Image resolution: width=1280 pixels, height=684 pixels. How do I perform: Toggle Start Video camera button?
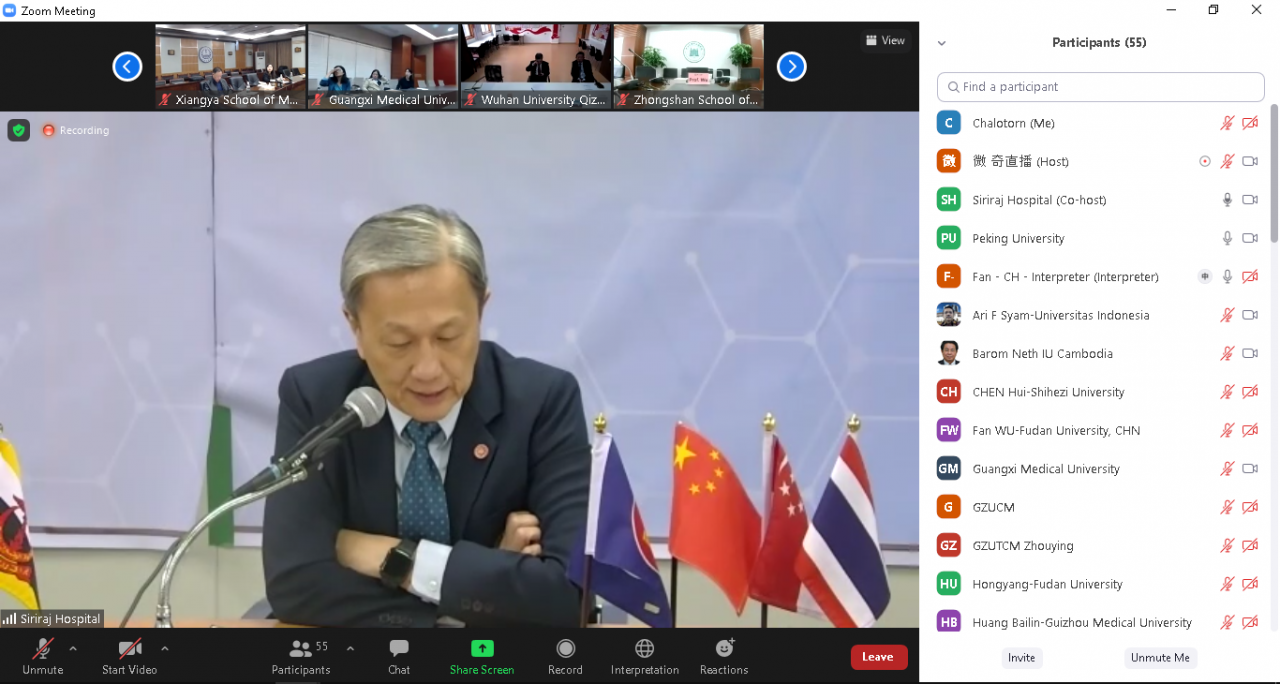(129, 649)
